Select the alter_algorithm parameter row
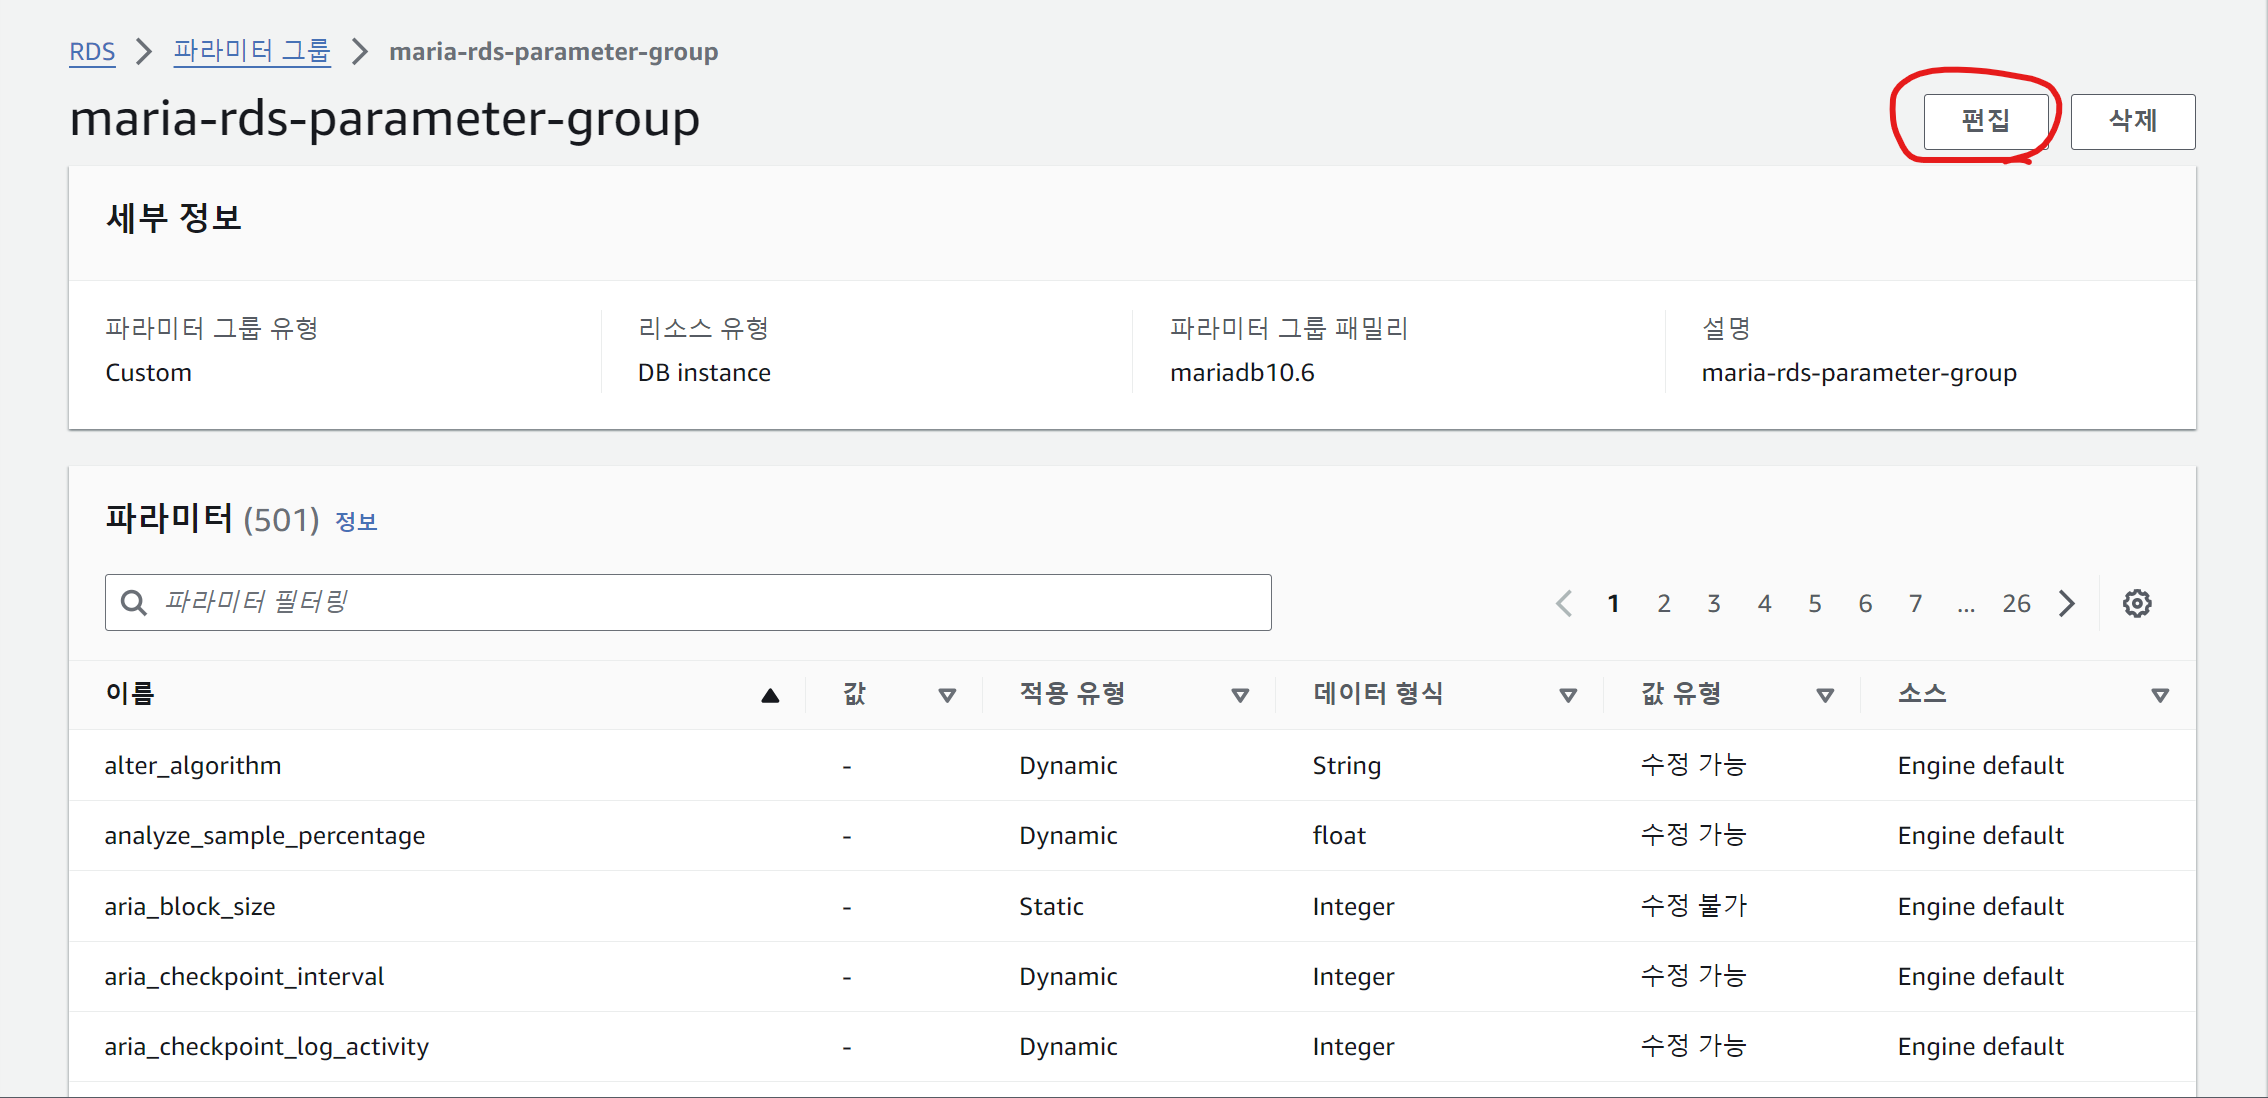 point(193,765)
